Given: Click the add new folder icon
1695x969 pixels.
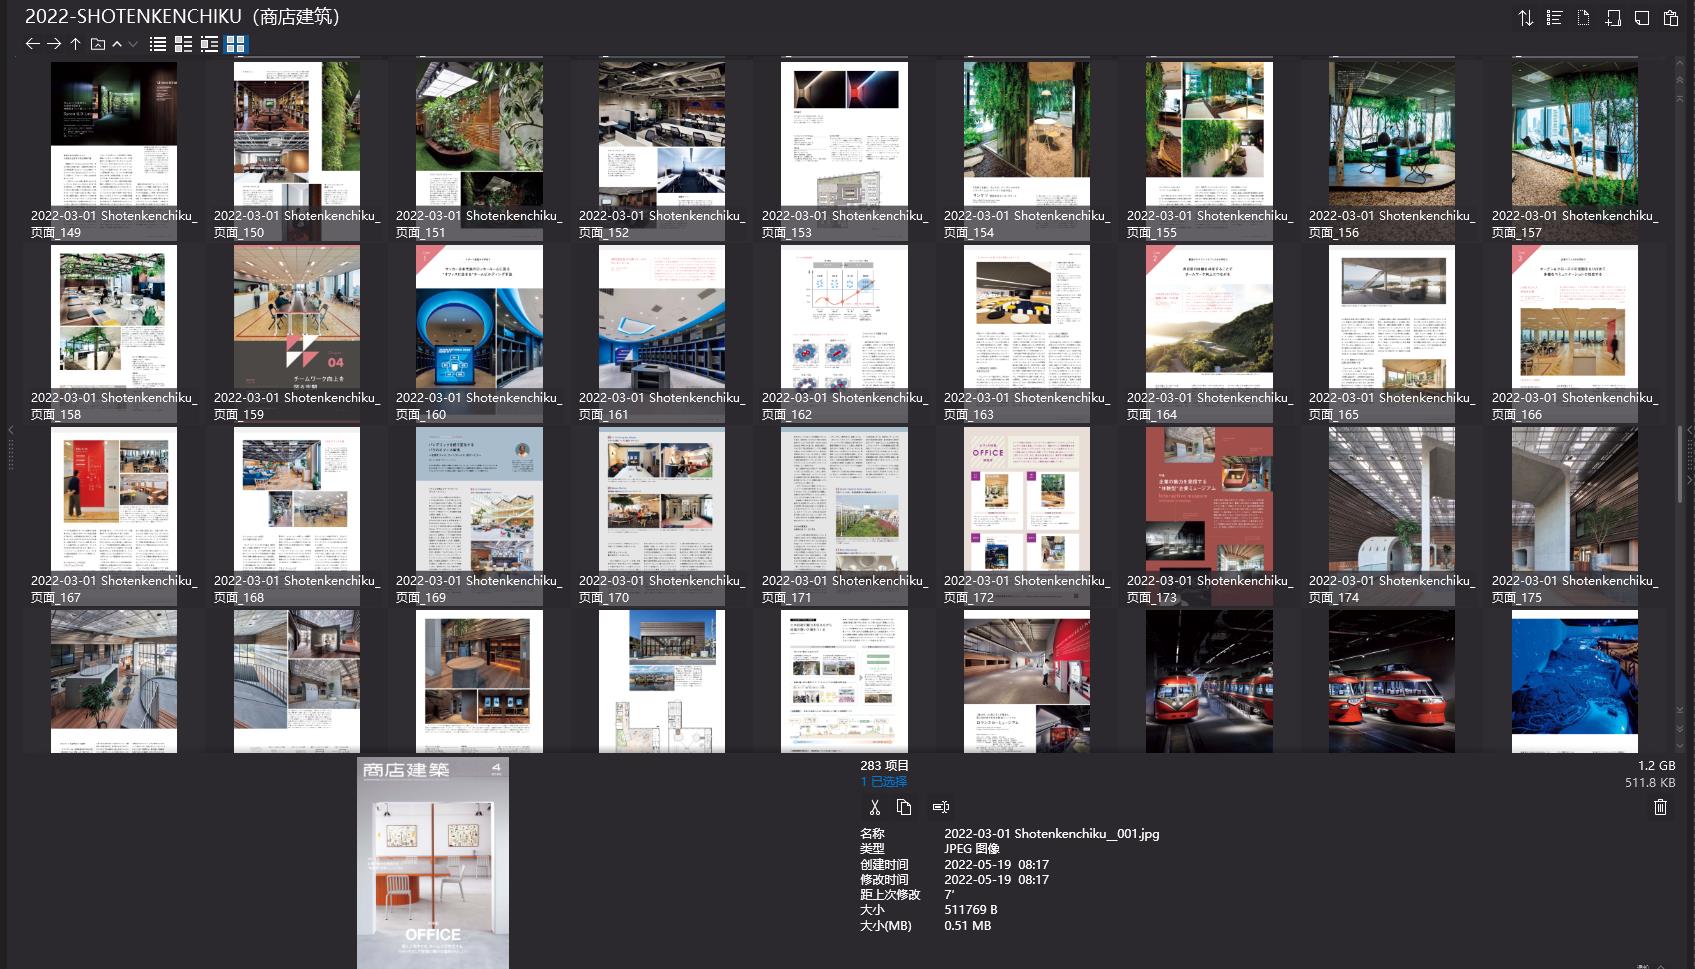Looking at the screenshot, I should coord(1613,18).
